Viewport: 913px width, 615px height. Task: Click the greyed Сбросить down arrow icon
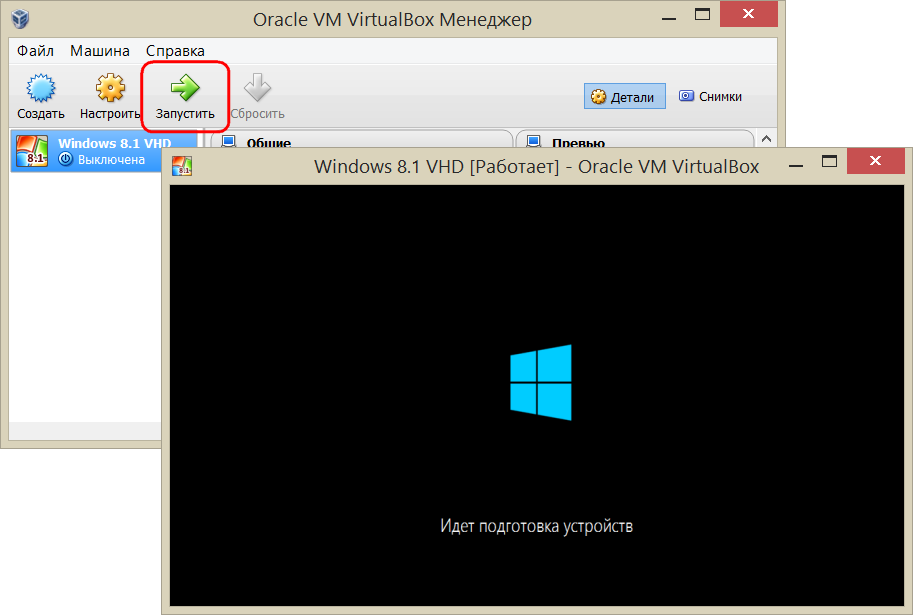click(257, 88)
